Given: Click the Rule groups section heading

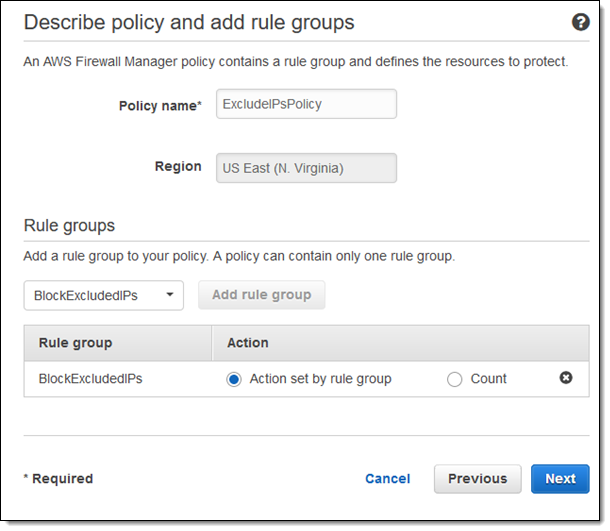Looking at the screenshot, I should 69,226.
